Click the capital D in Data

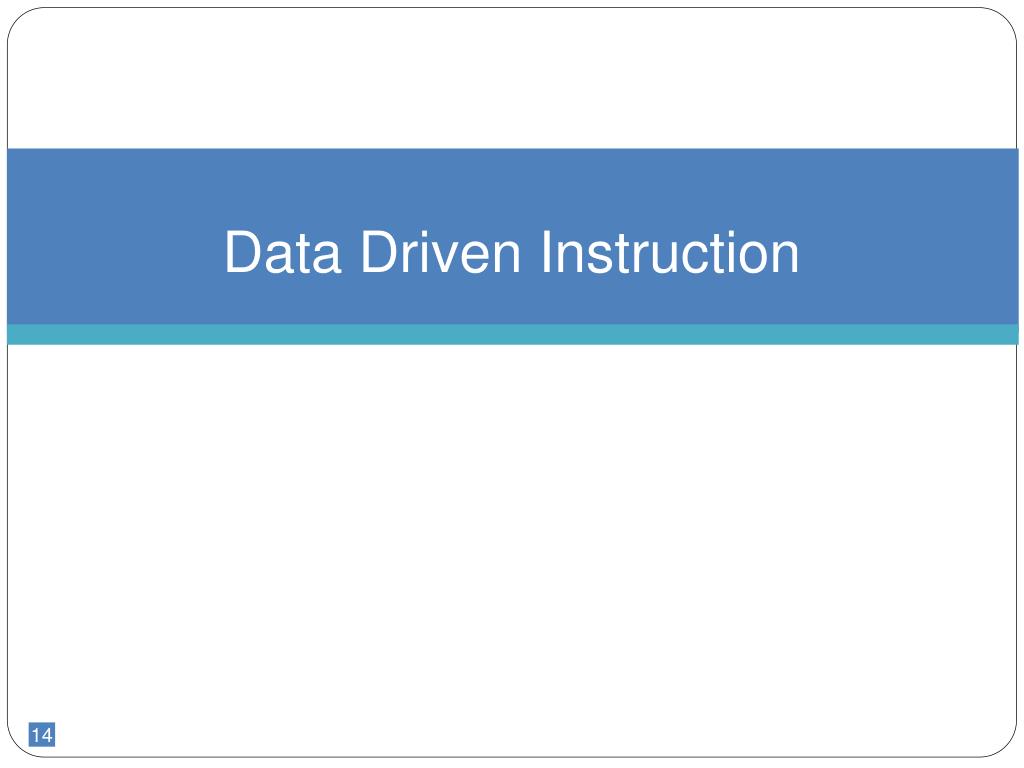[244, 252]
